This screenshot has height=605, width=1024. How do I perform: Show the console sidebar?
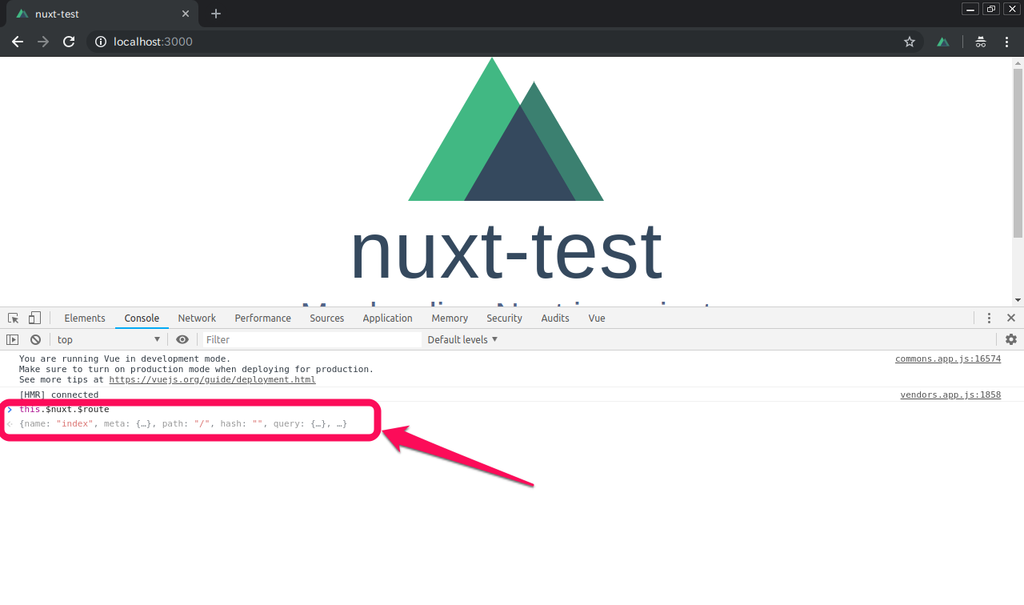12,340
